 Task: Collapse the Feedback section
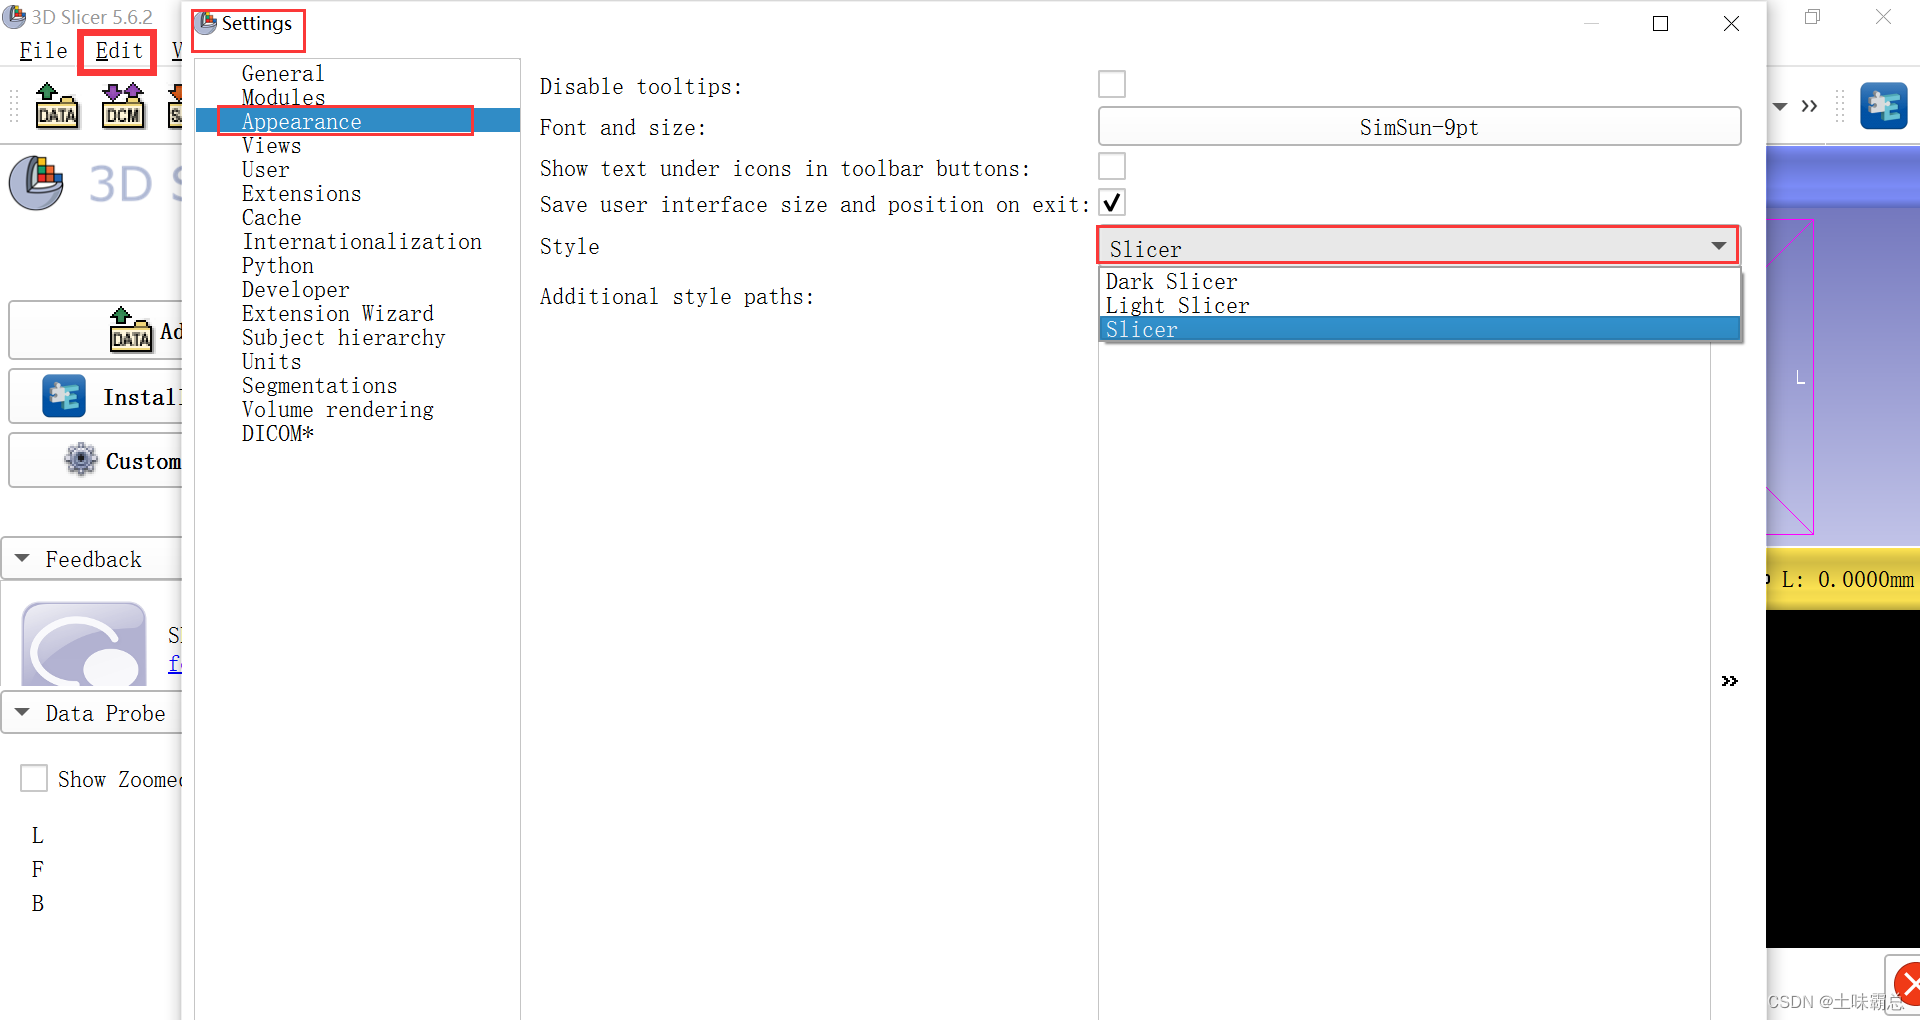(x=22, y=559)
